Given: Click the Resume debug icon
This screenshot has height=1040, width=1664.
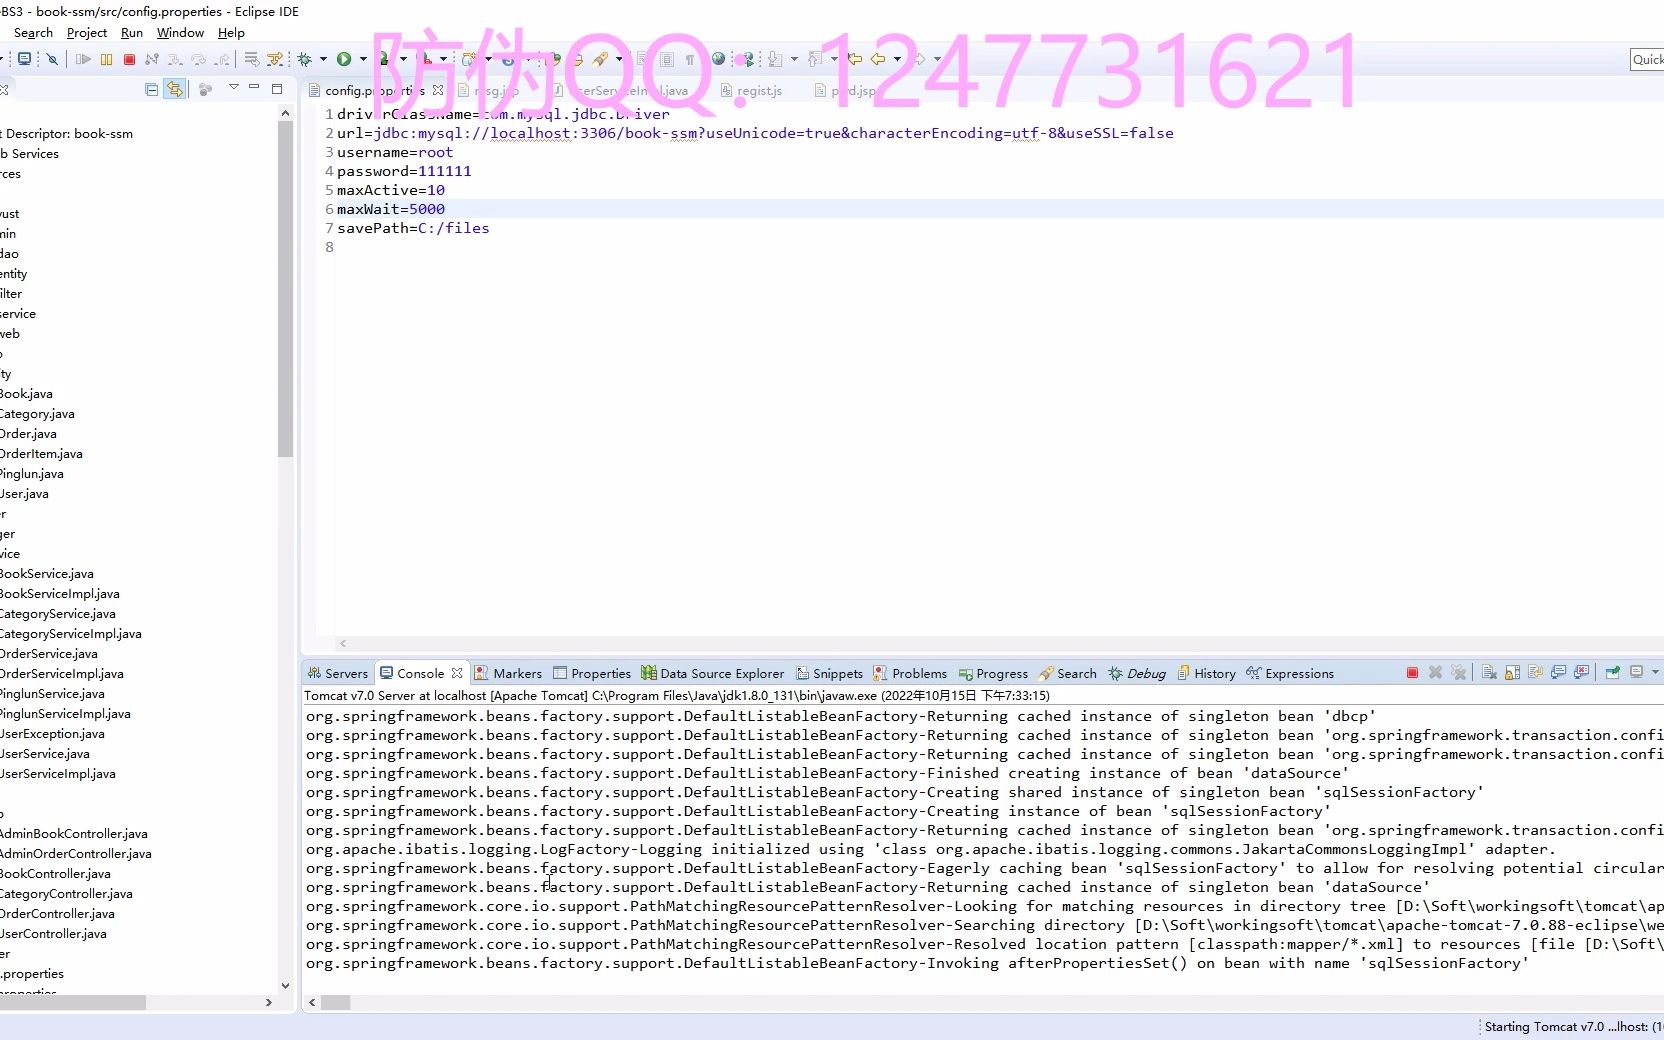Looking at the screenshot, I should click(83, 59).
